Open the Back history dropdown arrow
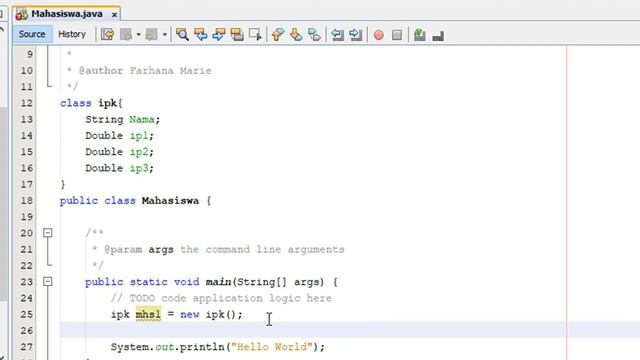This screenshot has height=360, width=640. click(138, 35)
